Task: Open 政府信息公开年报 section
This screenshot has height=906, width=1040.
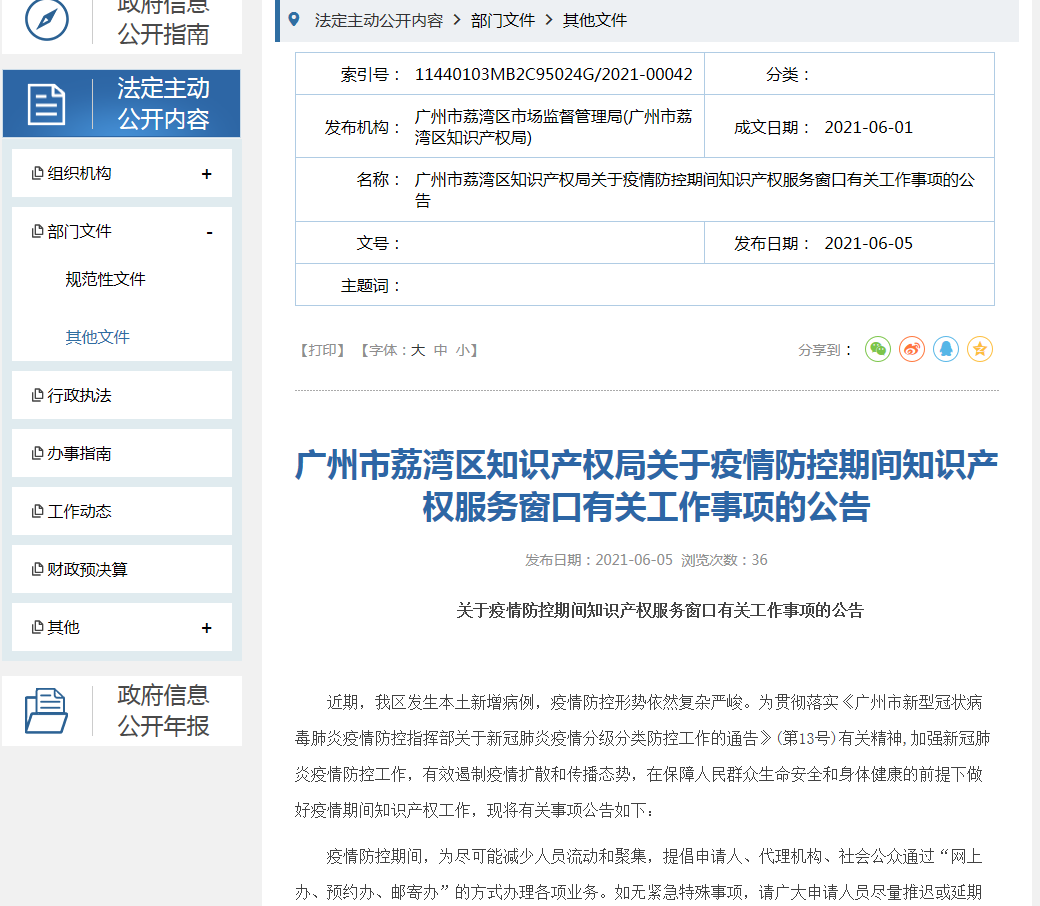Action: pos(122,711)
